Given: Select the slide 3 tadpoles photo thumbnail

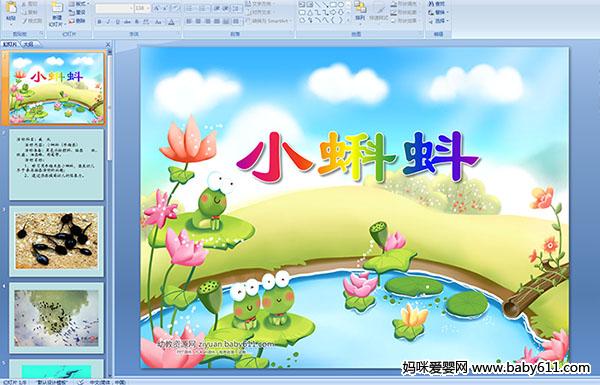Looking at the screenshot, I should [57, 241].
